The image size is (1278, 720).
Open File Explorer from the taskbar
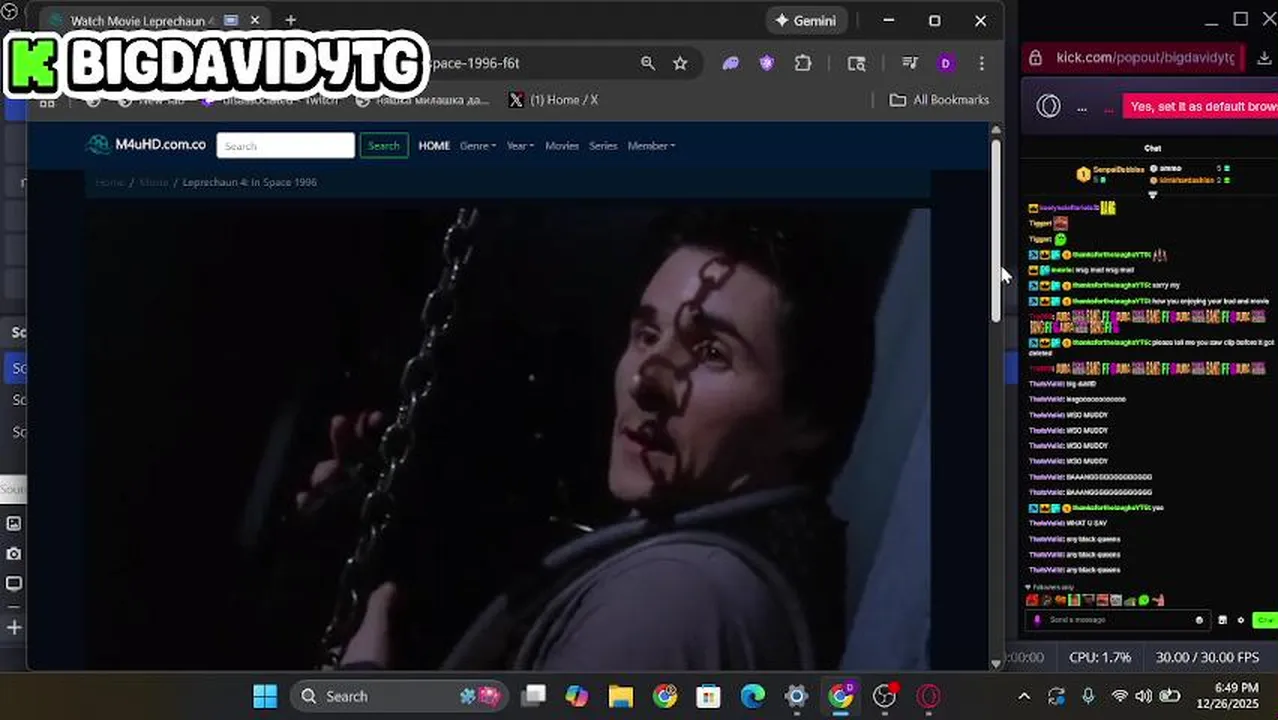(621, 696)
